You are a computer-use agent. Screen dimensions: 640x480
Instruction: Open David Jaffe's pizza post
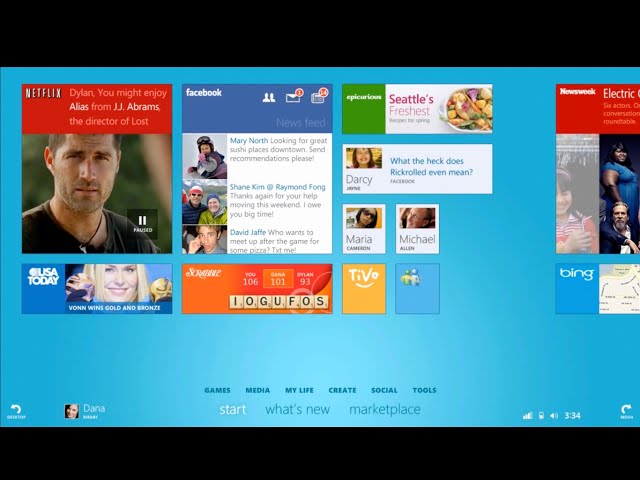click(x=274, y=241)
